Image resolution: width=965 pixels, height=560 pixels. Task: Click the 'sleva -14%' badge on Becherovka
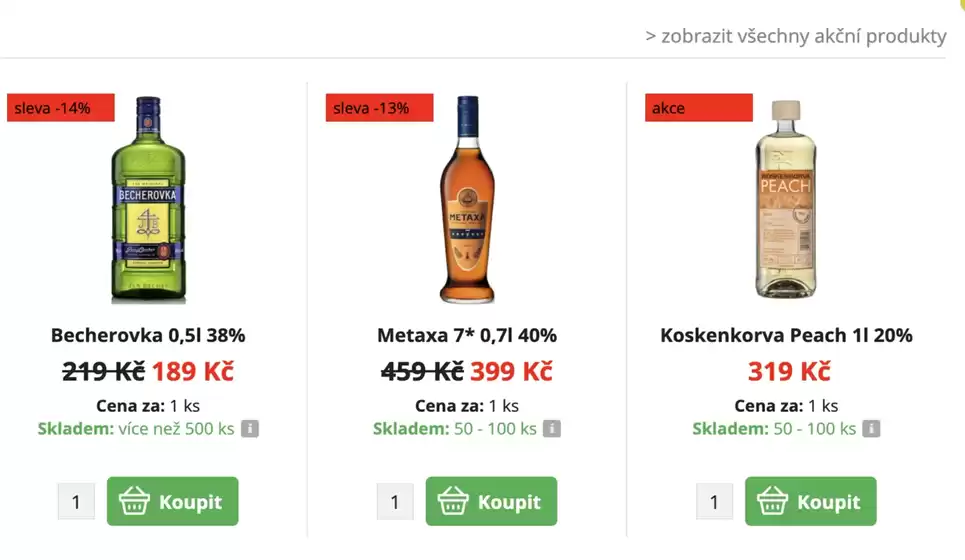point(61,108)
